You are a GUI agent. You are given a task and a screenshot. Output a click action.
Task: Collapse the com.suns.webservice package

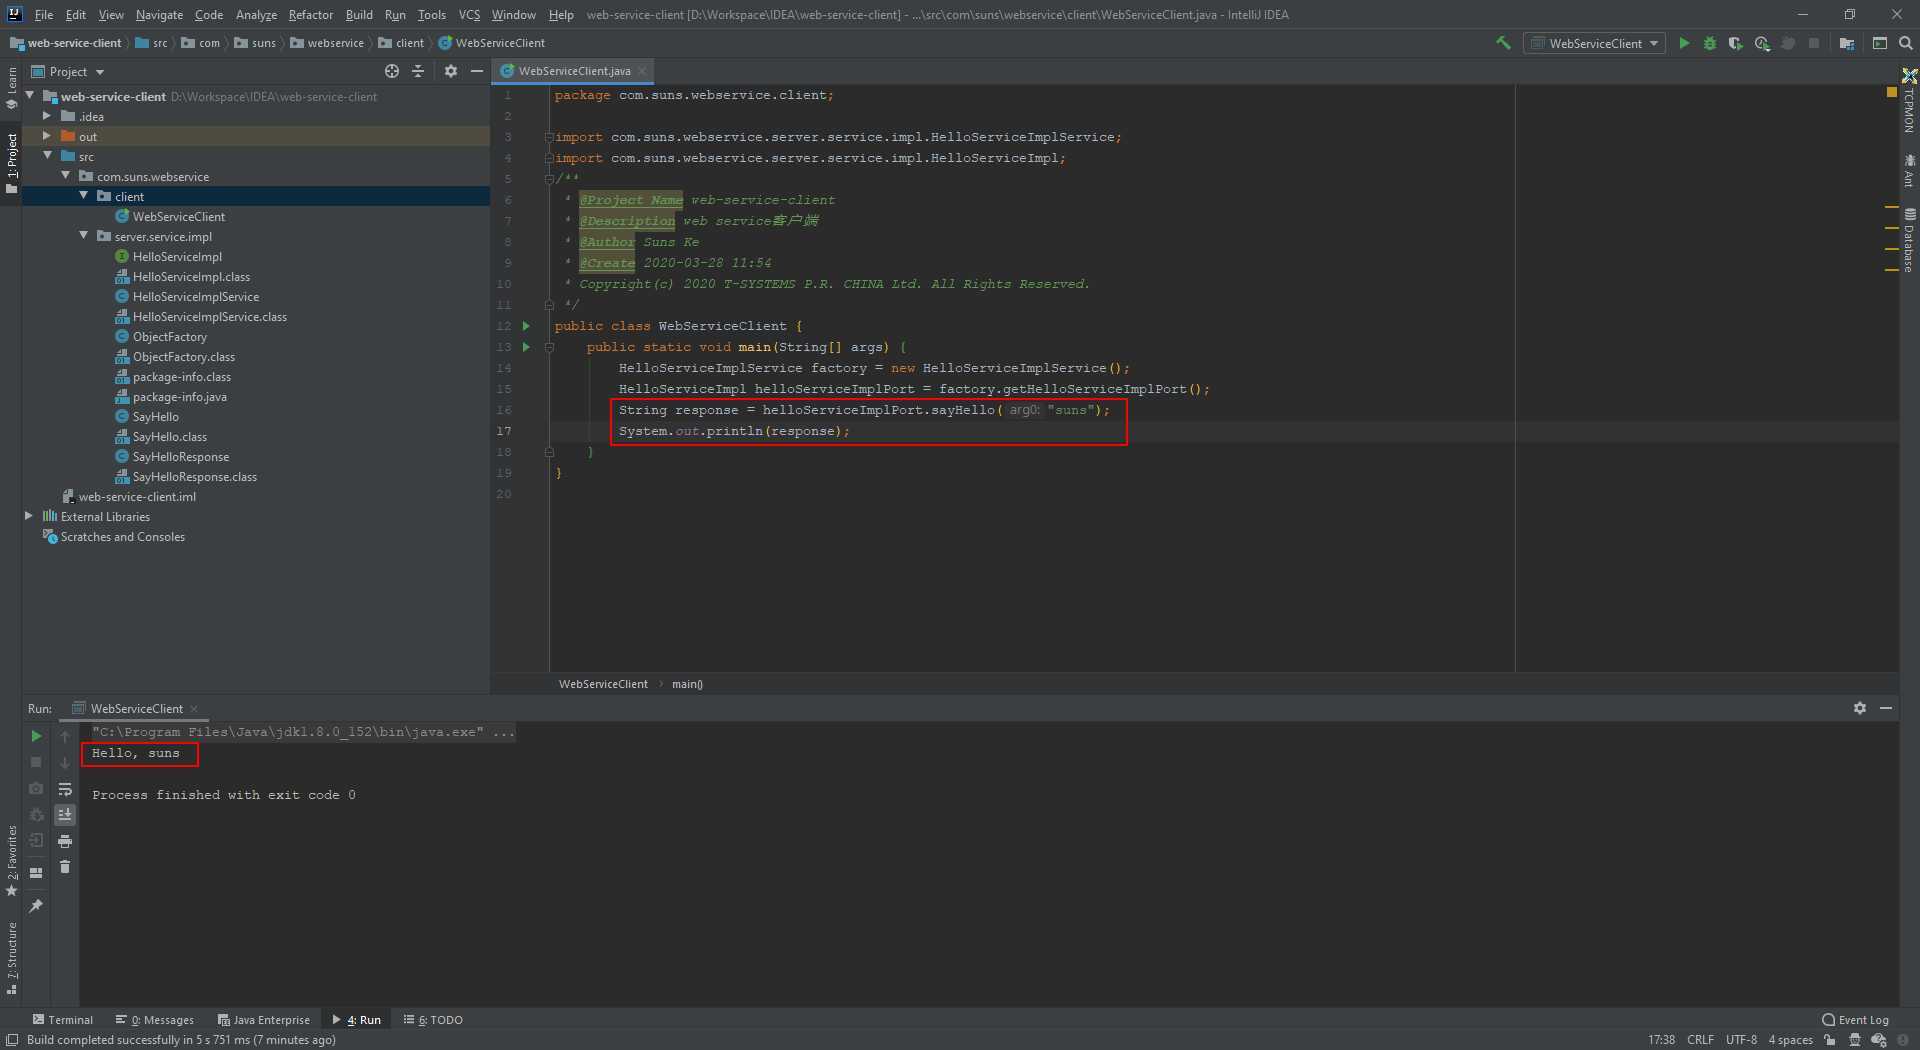(x=65, y=176)
